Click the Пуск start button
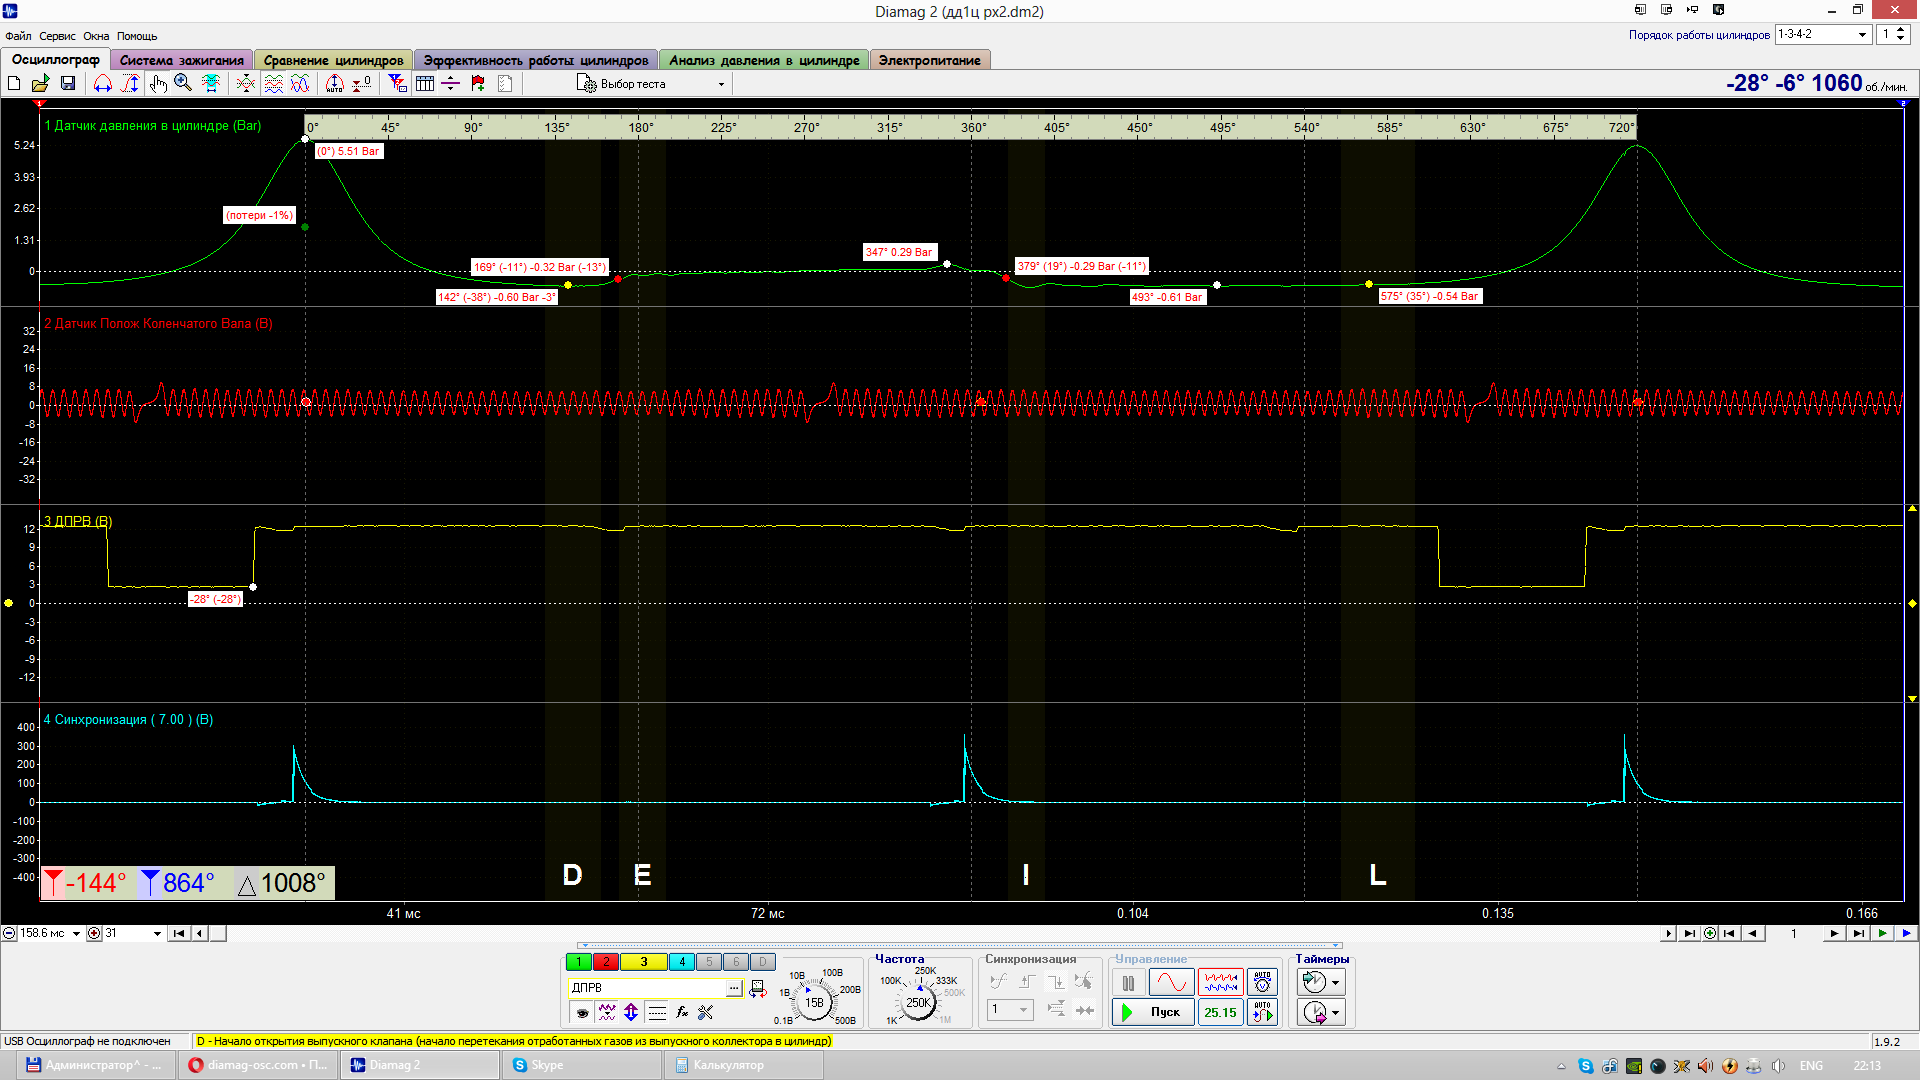Image resolution: width=1920 pixels, height=1080 pixels. (1153, 1012)
